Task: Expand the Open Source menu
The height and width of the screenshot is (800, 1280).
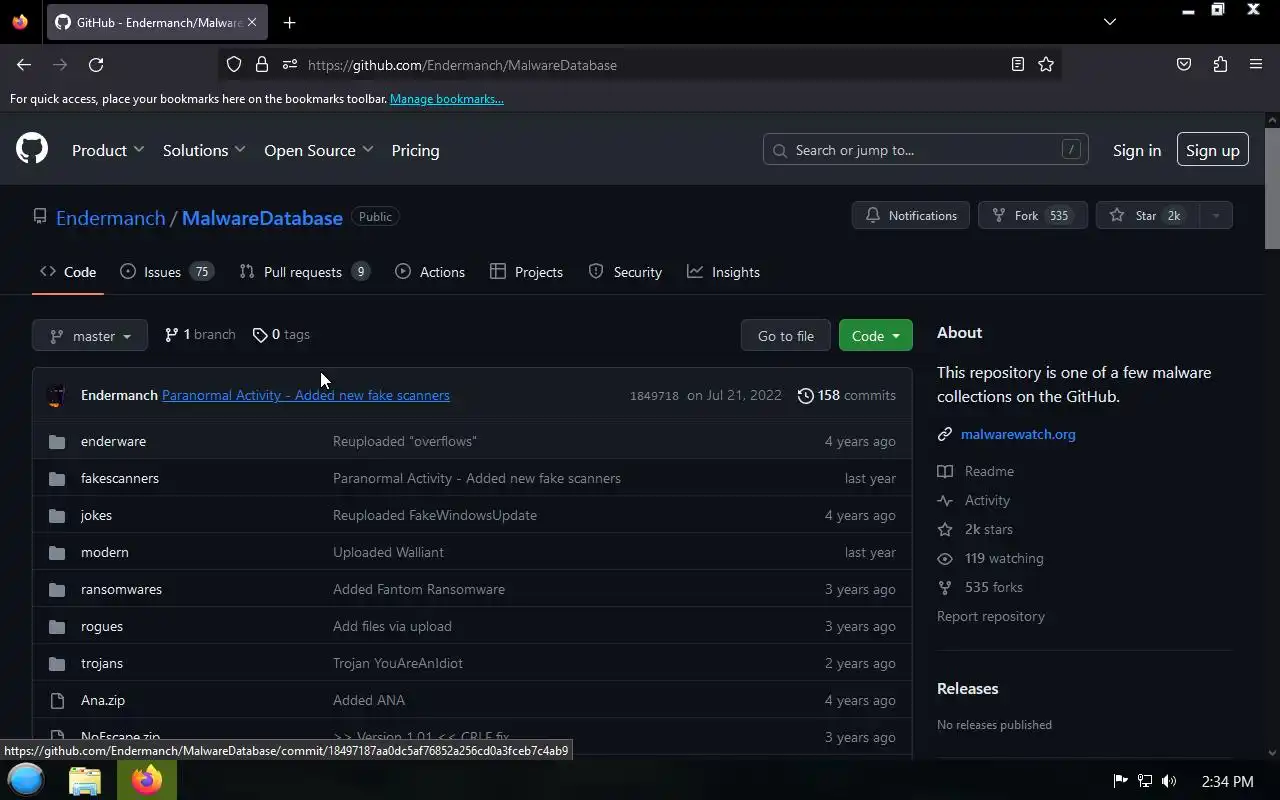Action: coord(318,150)
